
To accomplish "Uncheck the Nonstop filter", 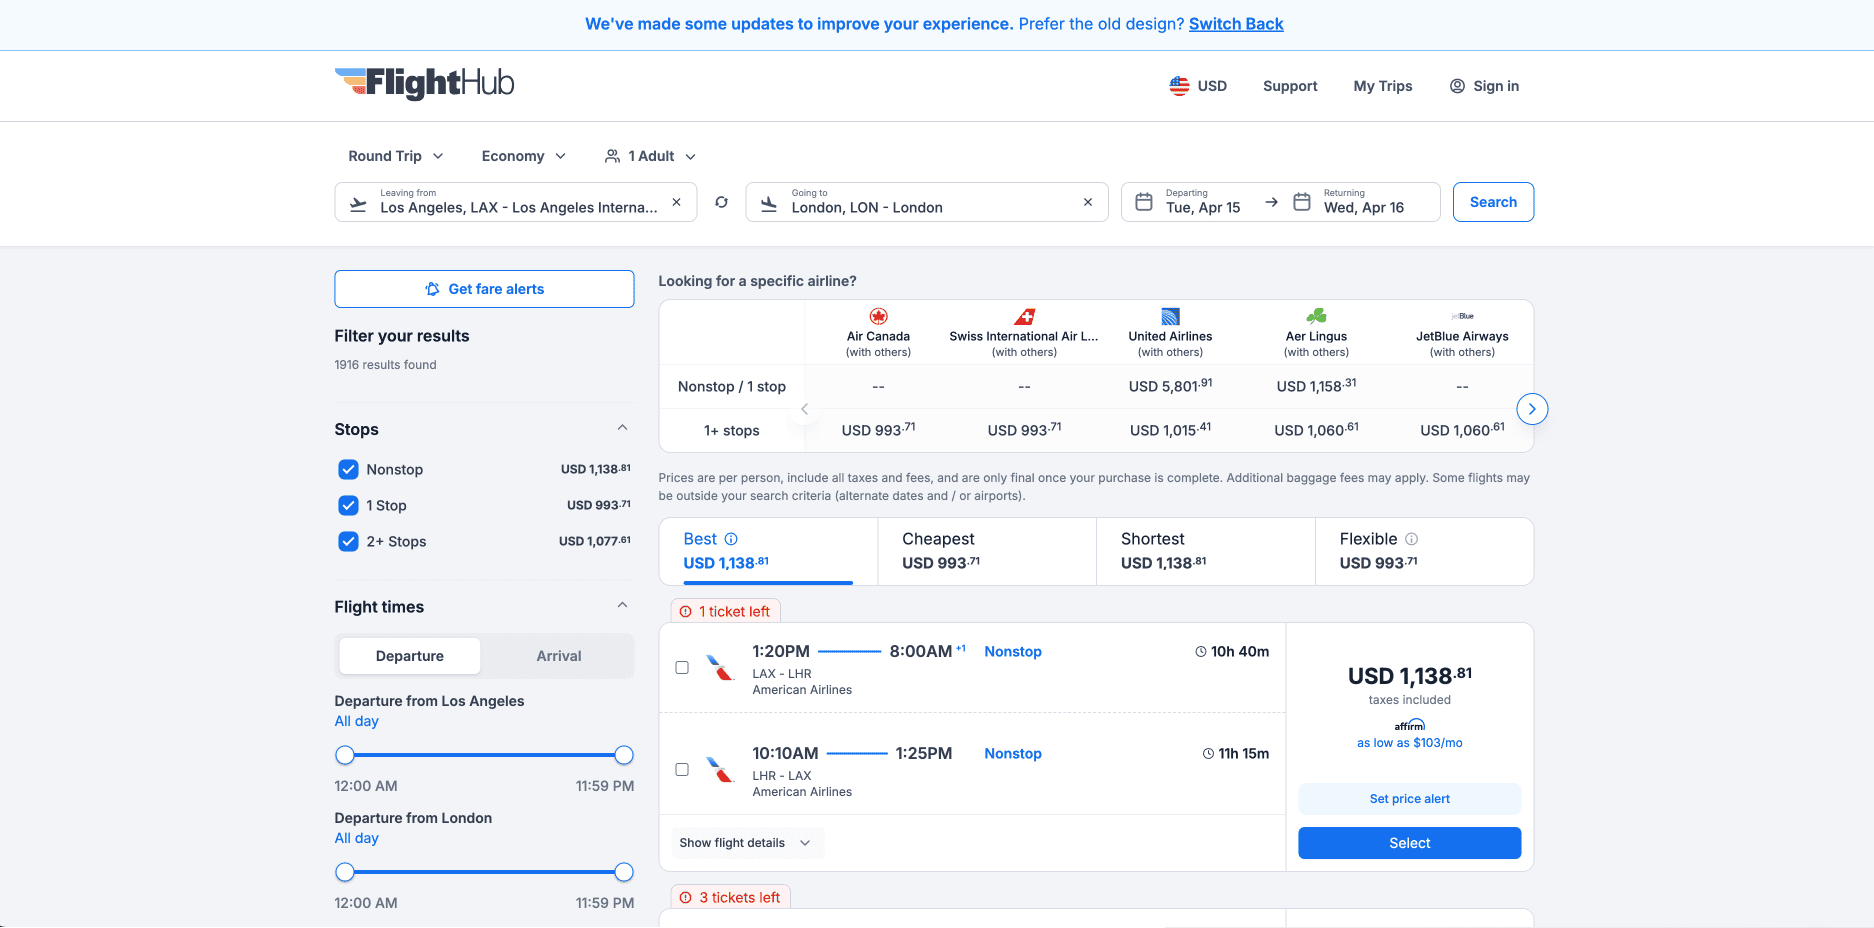I will pyautogui.click(x=348, y=469).
